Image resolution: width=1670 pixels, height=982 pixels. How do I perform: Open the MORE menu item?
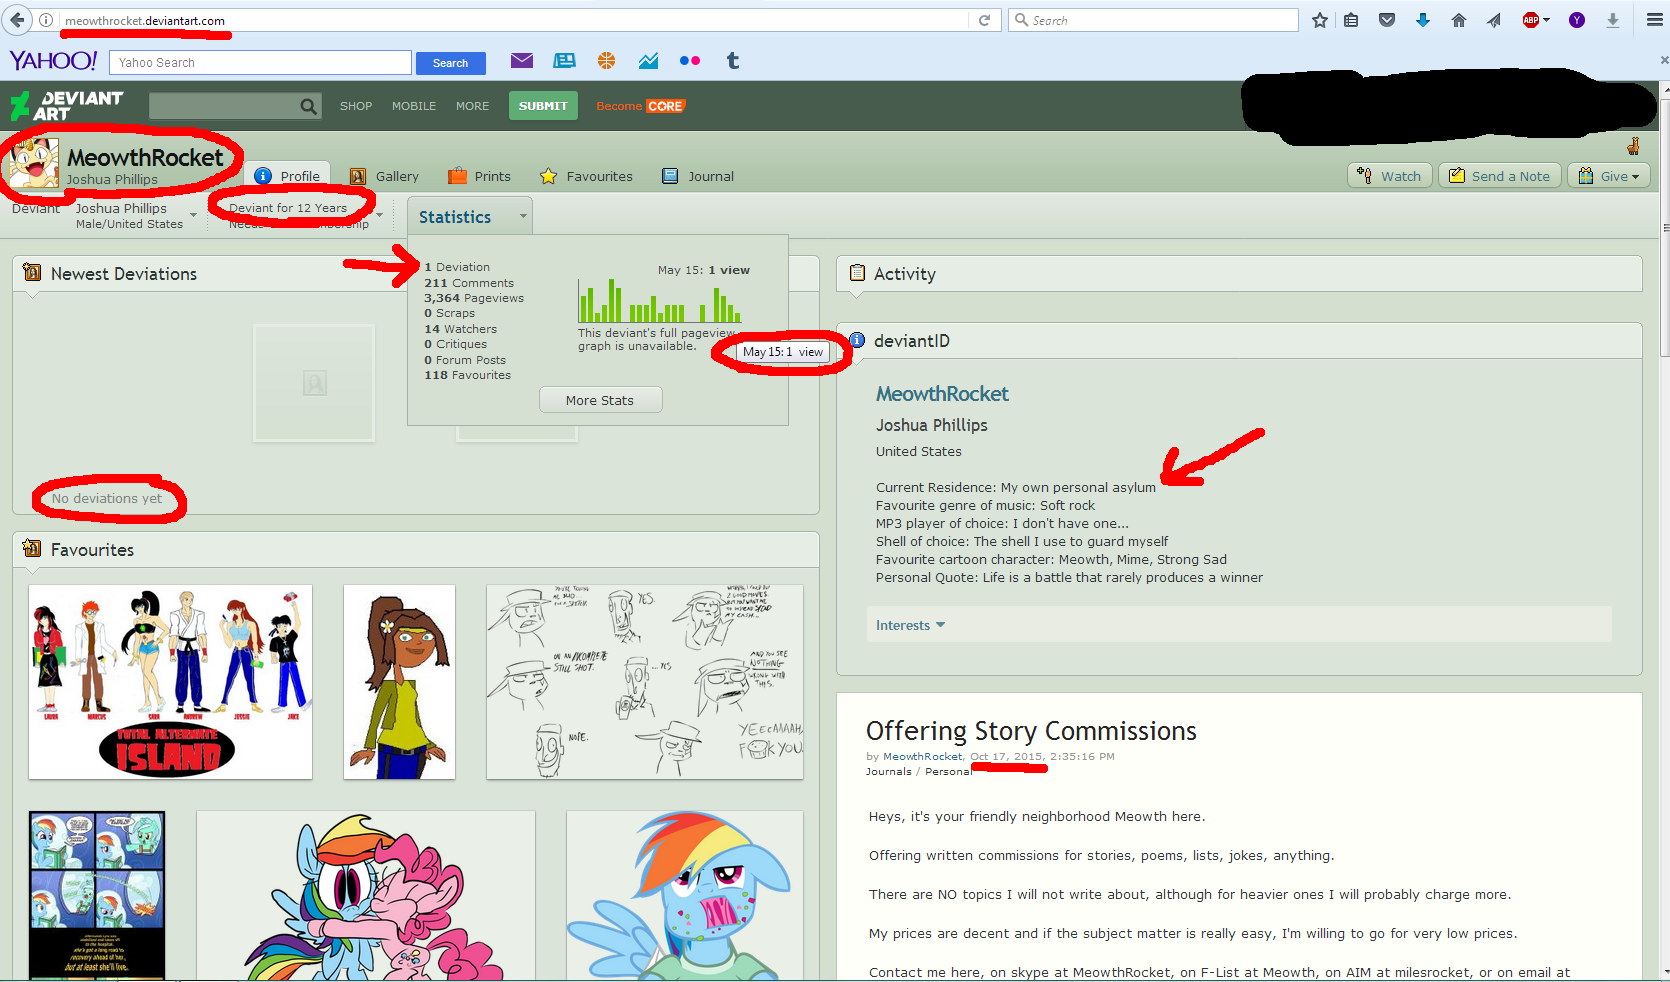473,106
